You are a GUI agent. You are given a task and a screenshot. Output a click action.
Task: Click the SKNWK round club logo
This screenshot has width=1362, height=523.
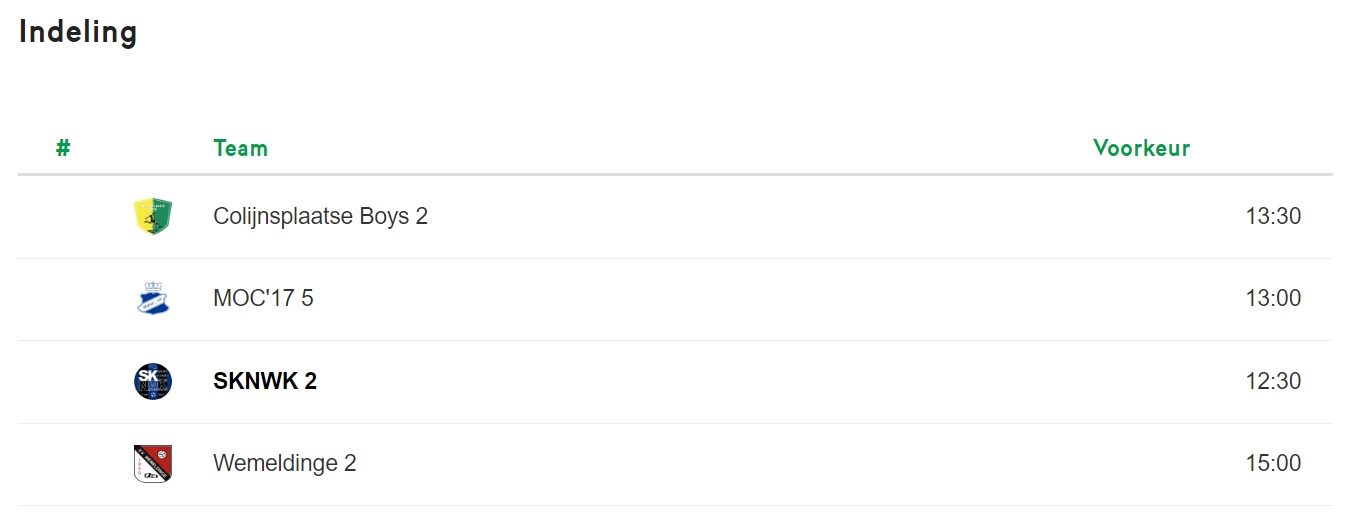[x=153, y=381]
